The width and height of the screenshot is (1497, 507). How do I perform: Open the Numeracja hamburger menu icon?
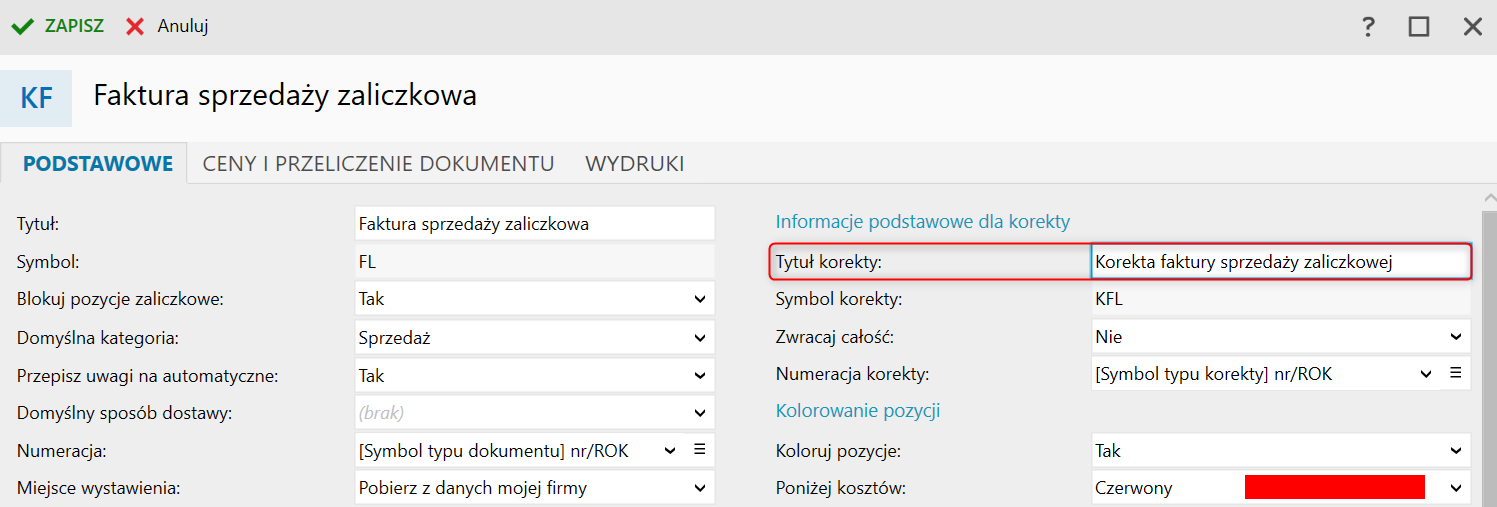point(699,450)
